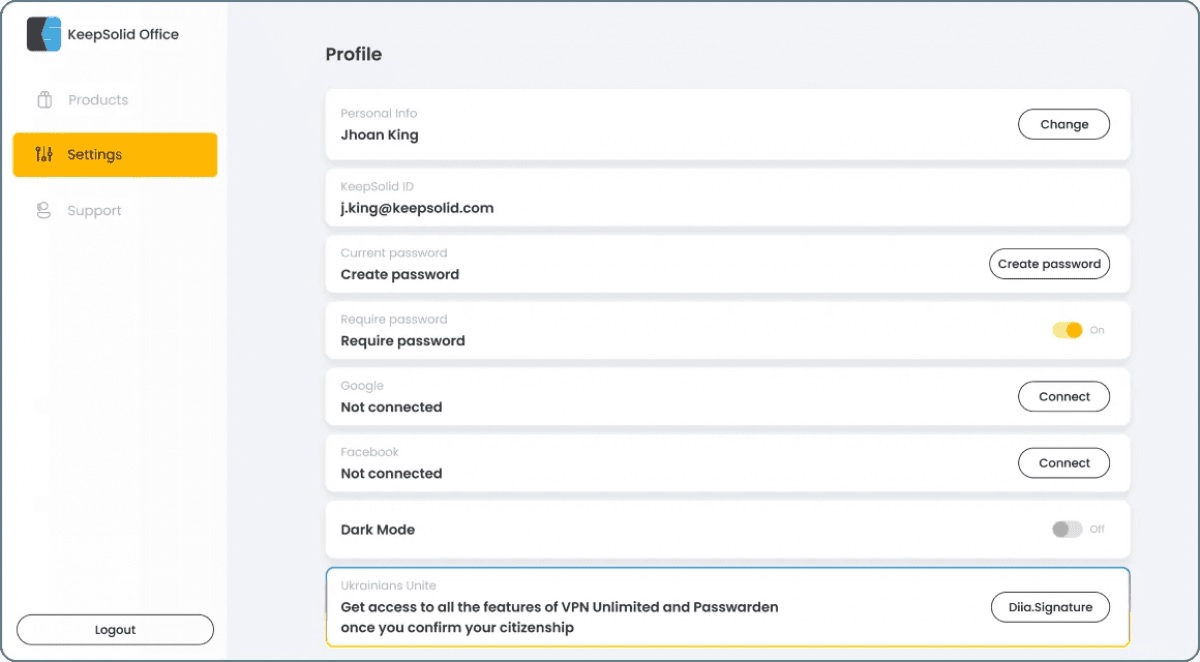Click the KeepSolid Office title text
The image size is (1200, 662).
(123, 34)
